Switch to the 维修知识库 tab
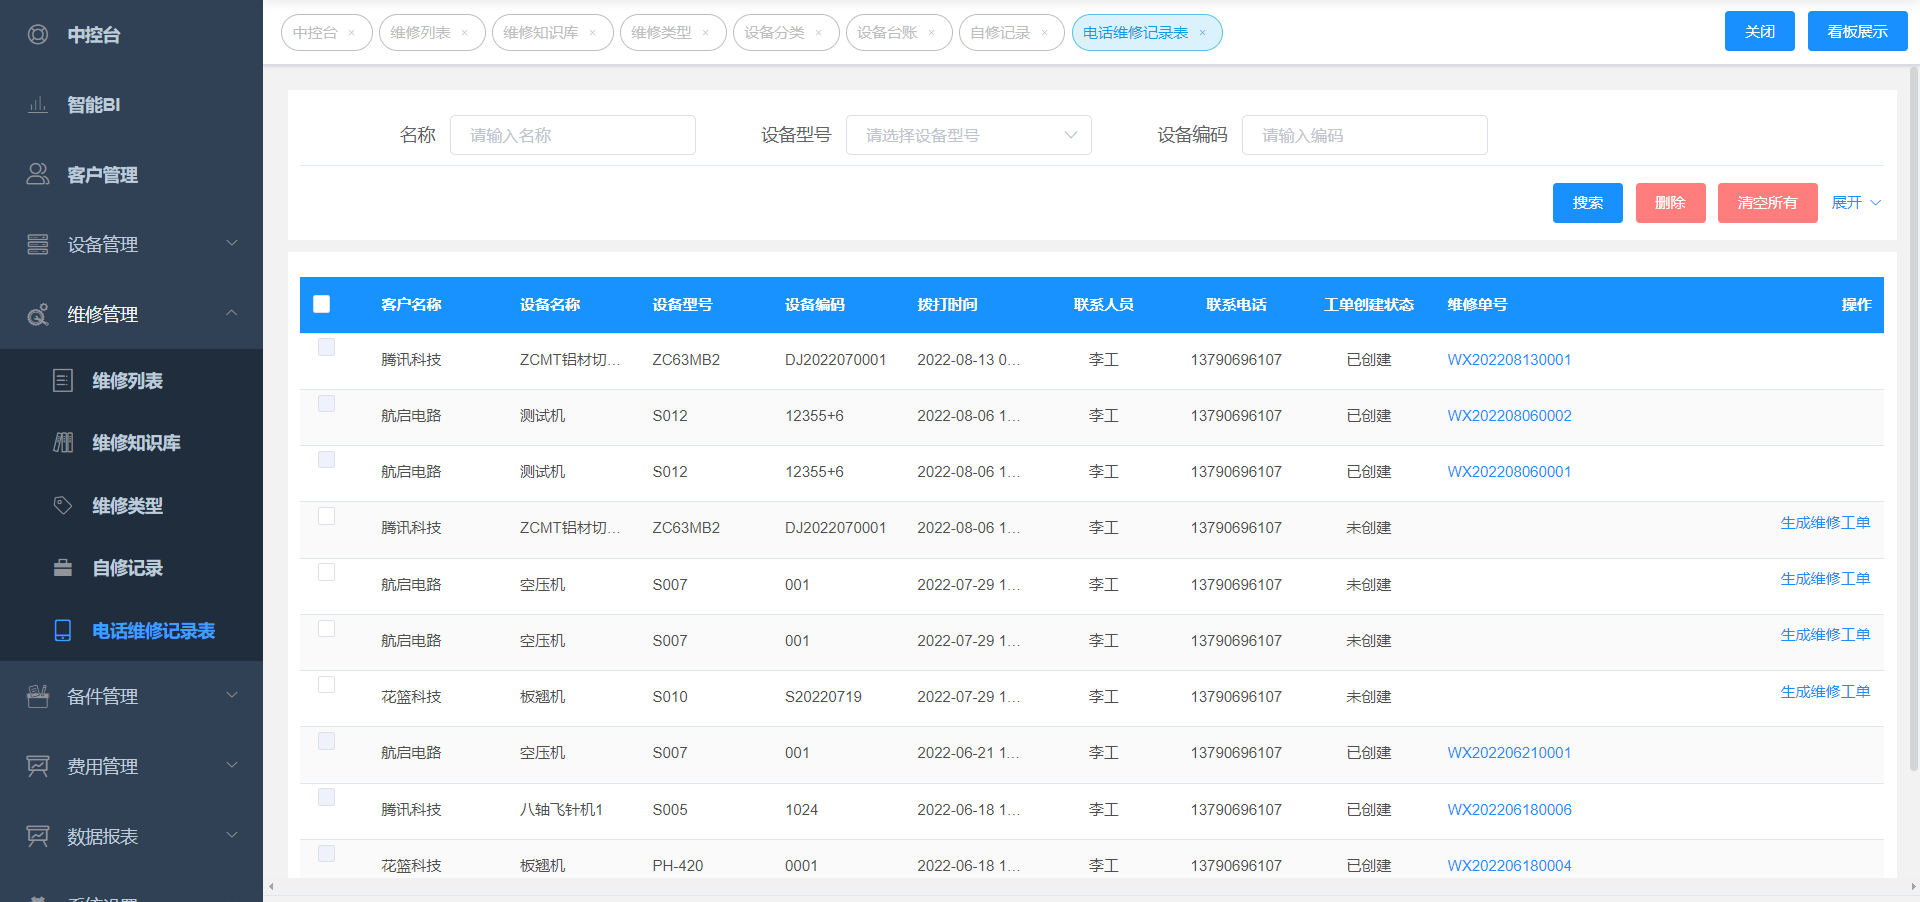 (541, 33)
